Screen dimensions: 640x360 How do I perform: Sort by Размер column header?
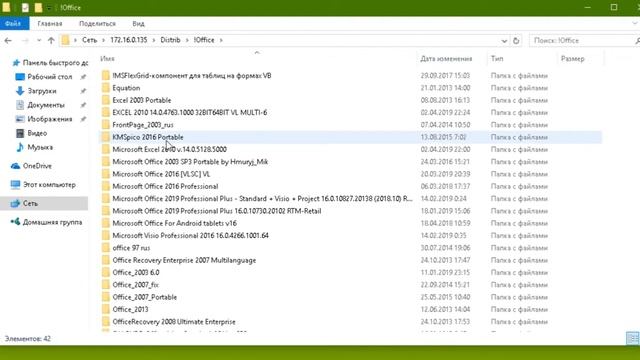(572, 59)
